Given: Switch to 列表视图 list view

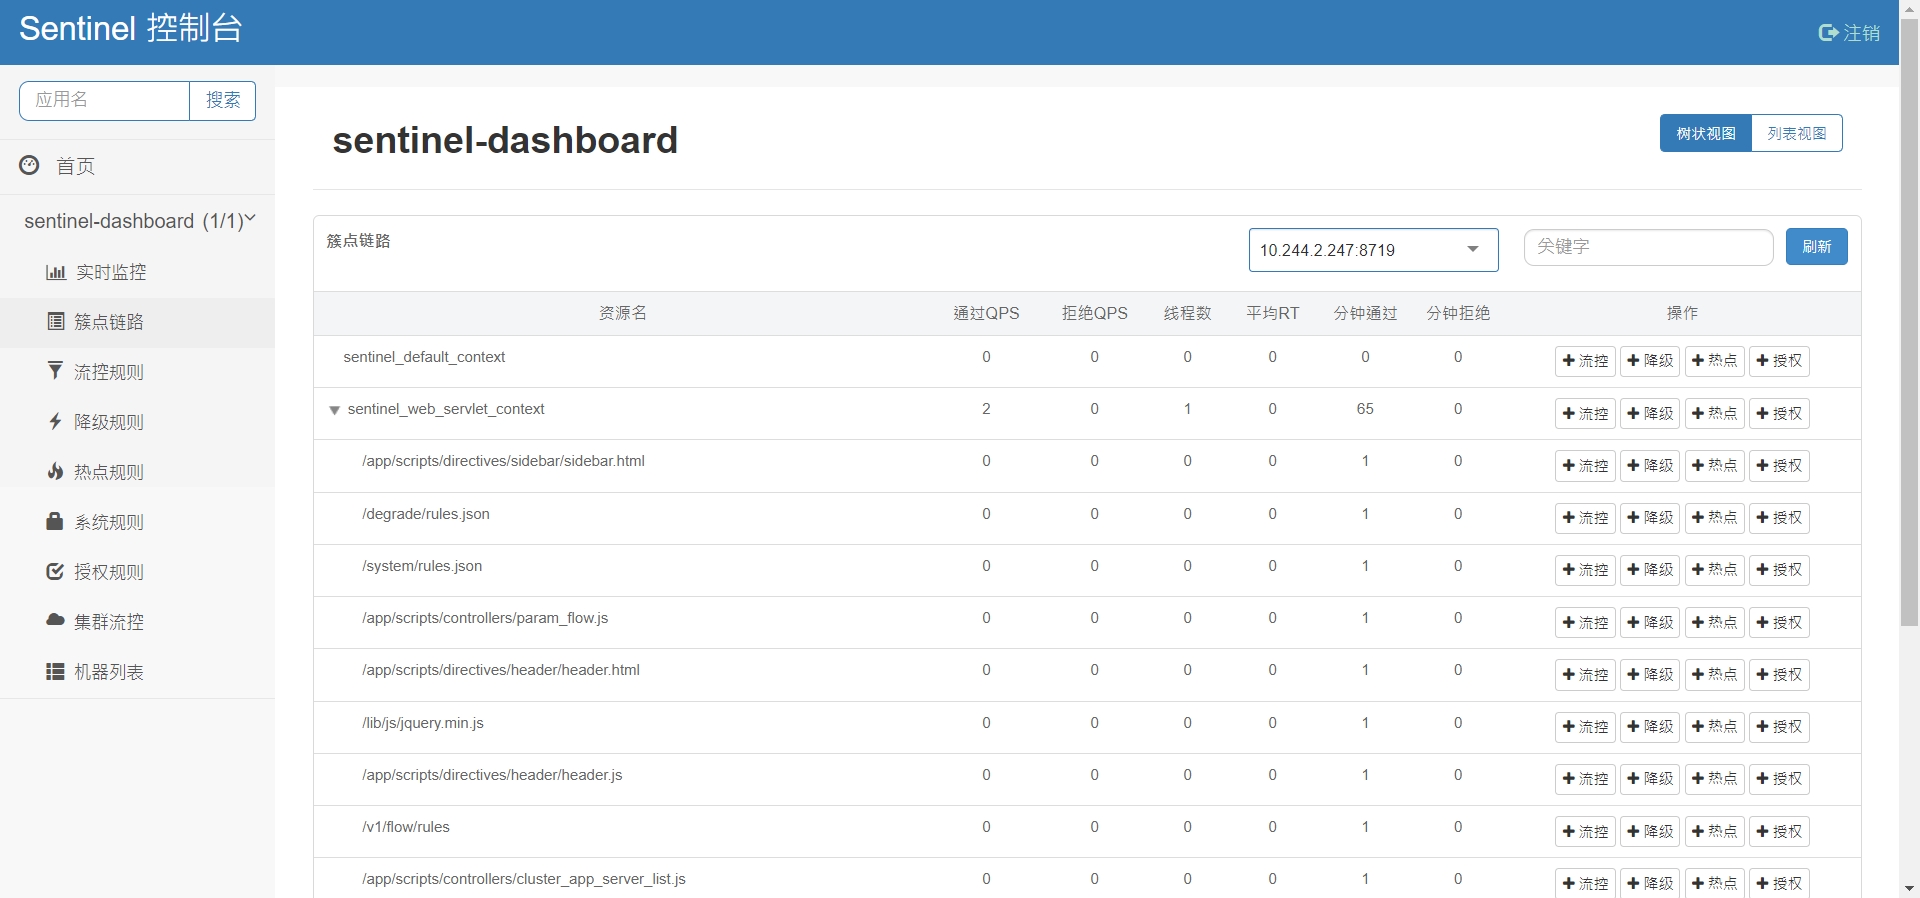Looking at the screenshot, I should [1796, 133].
